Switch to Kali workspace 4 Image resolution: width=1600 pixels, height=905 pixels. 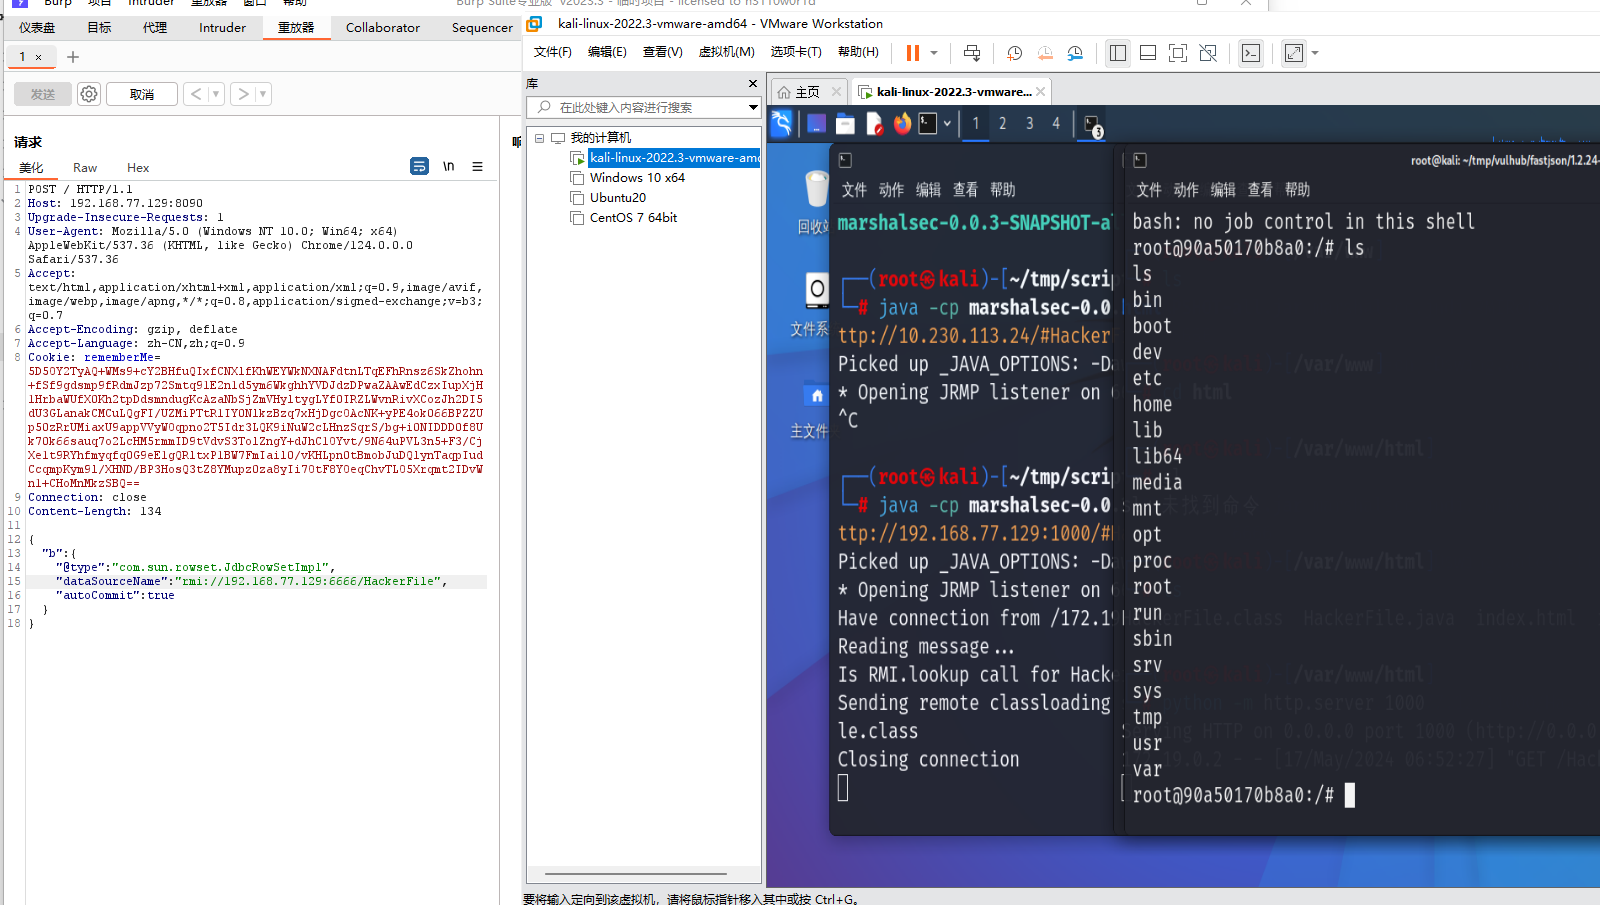pyautogui.click(x=1056, y=123)
